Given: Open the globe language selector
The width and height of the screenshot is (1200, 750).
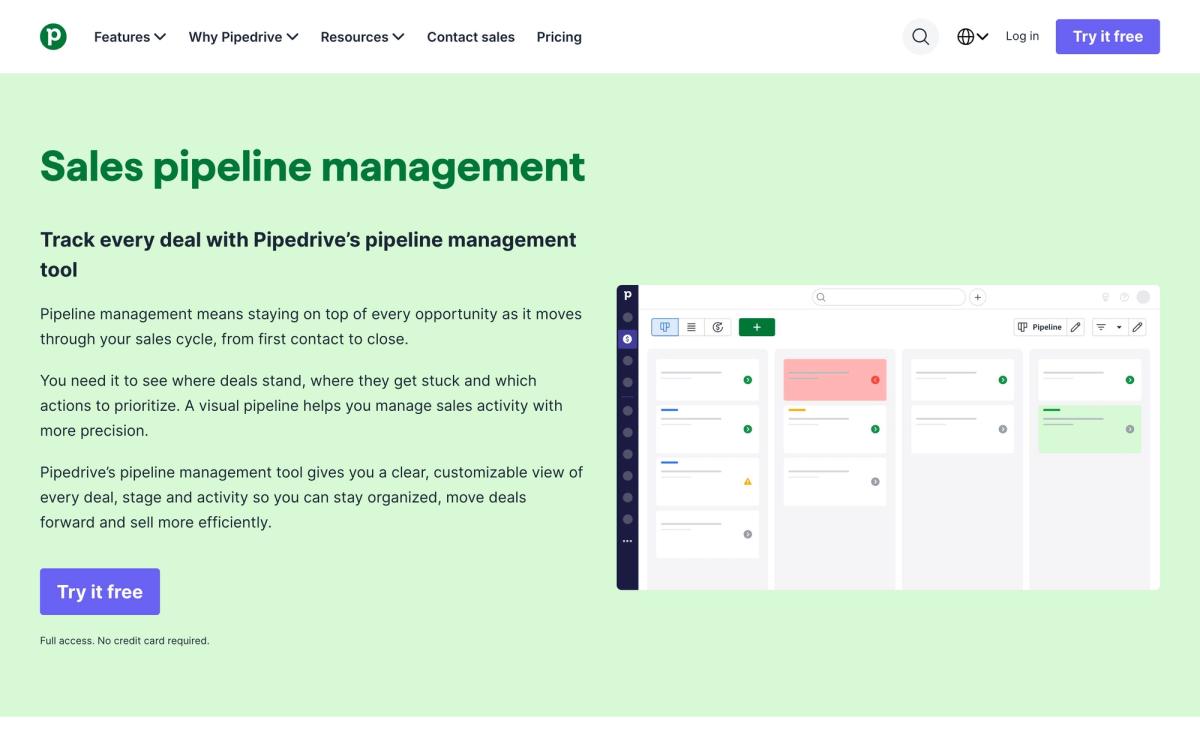Looking at the screenshot, I should coord(972,37).
